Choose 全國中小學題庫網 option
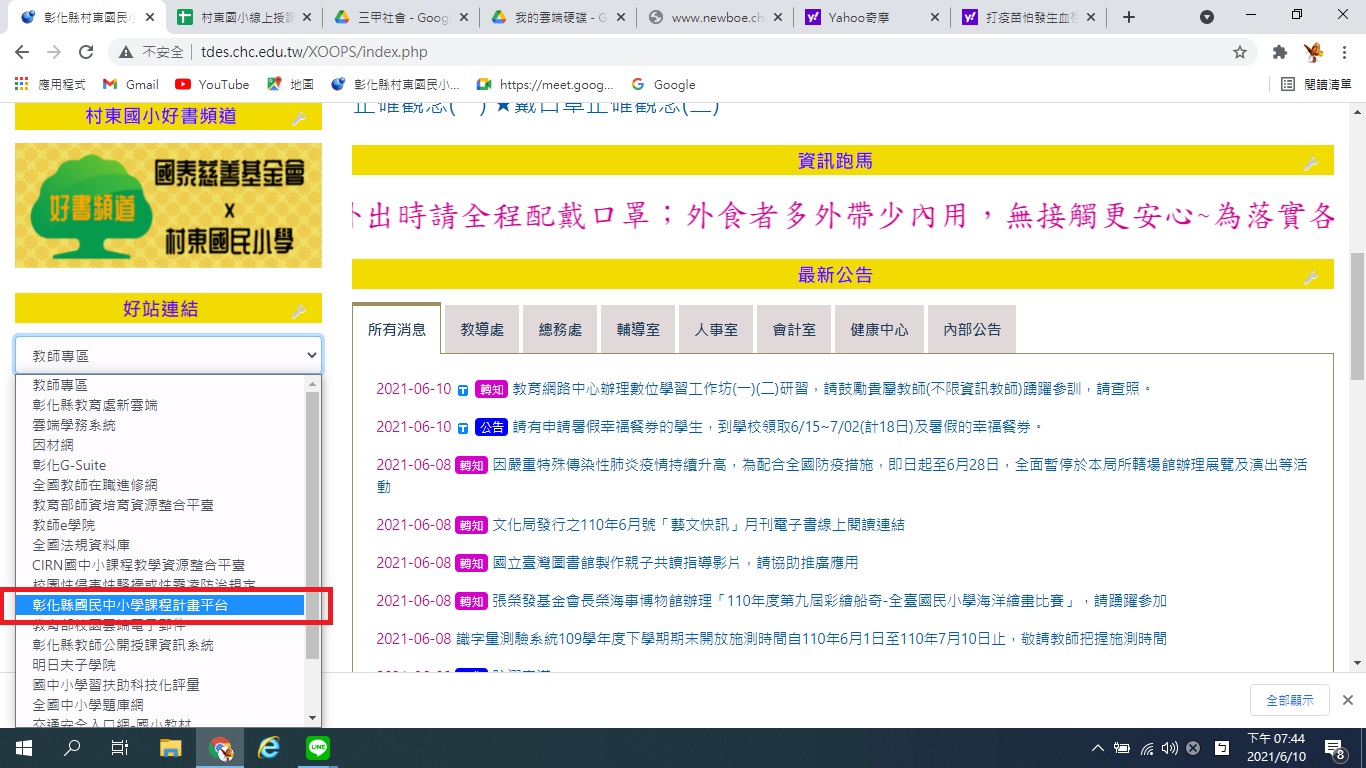Screen dimensions: 1366x768 point(161,705)
